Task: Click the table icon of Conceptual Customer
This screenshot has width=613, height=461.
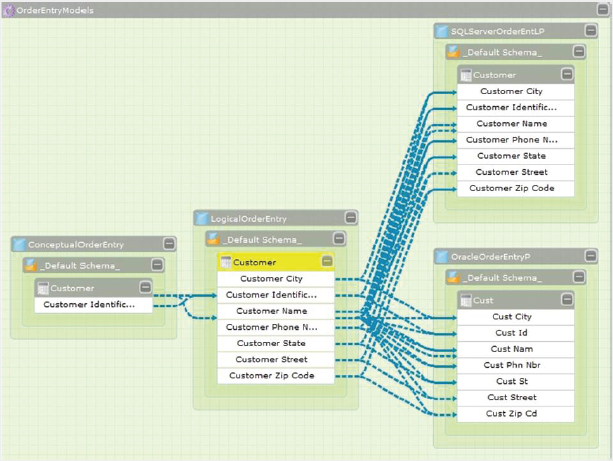Action: pyautogui.click(x=43, y=289)
